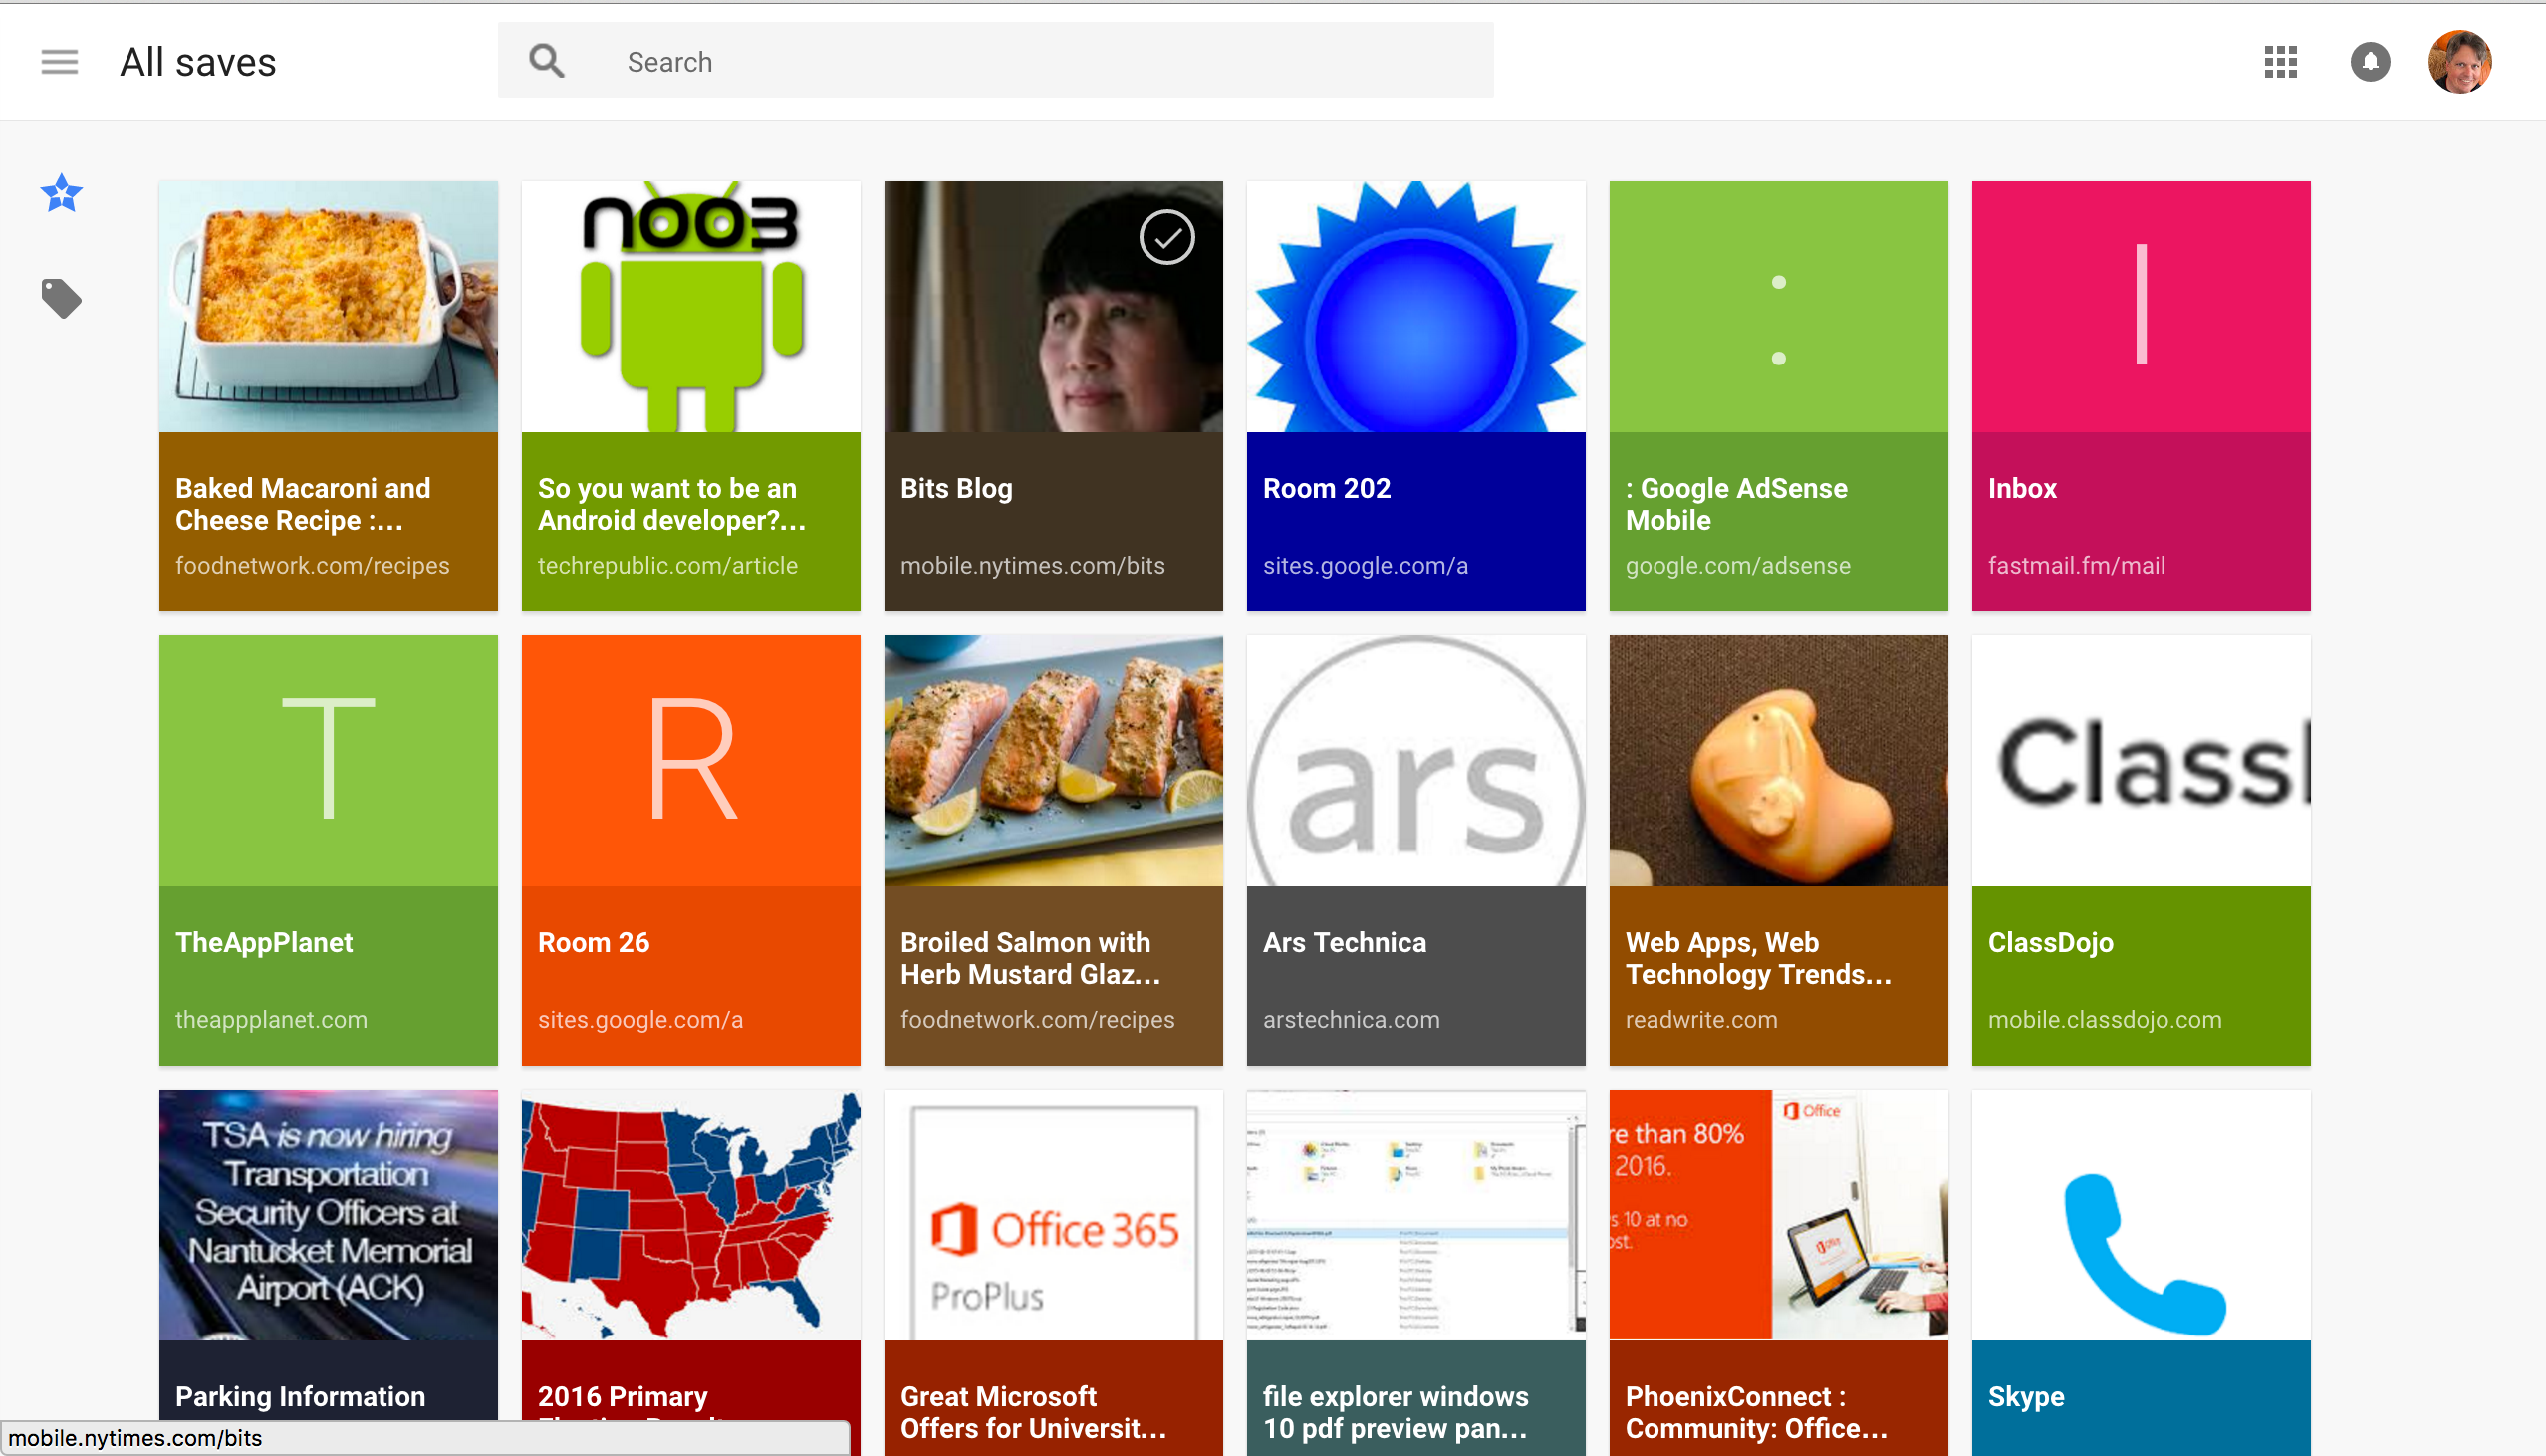The height and width of the screenshot is (1456, 2546).
Task: Open the notifications bell
Action: point(2369,62)
